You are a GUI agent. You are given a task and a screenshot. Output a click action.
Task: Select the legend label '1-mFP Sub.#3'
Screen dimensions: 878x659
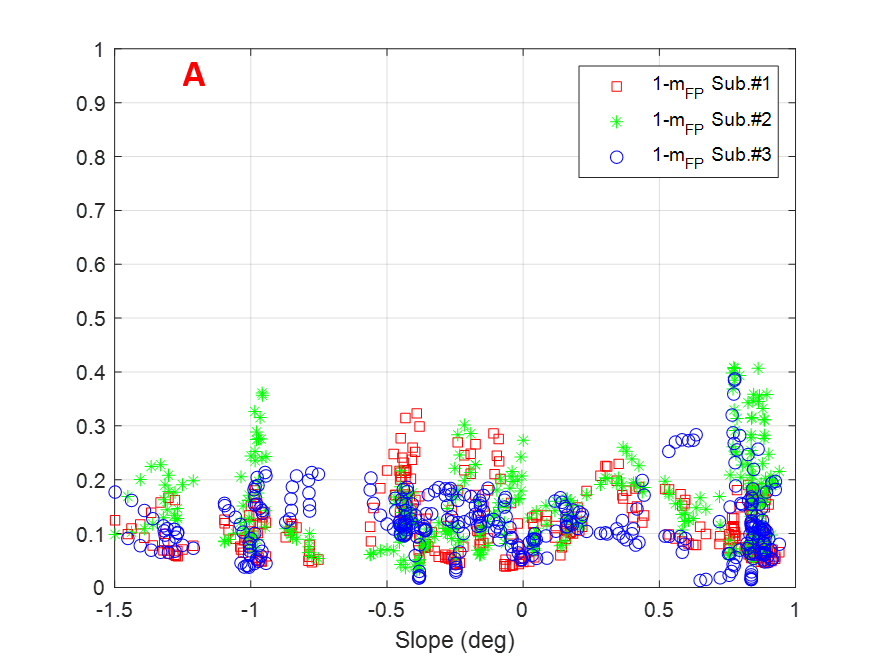click(712, 157)
